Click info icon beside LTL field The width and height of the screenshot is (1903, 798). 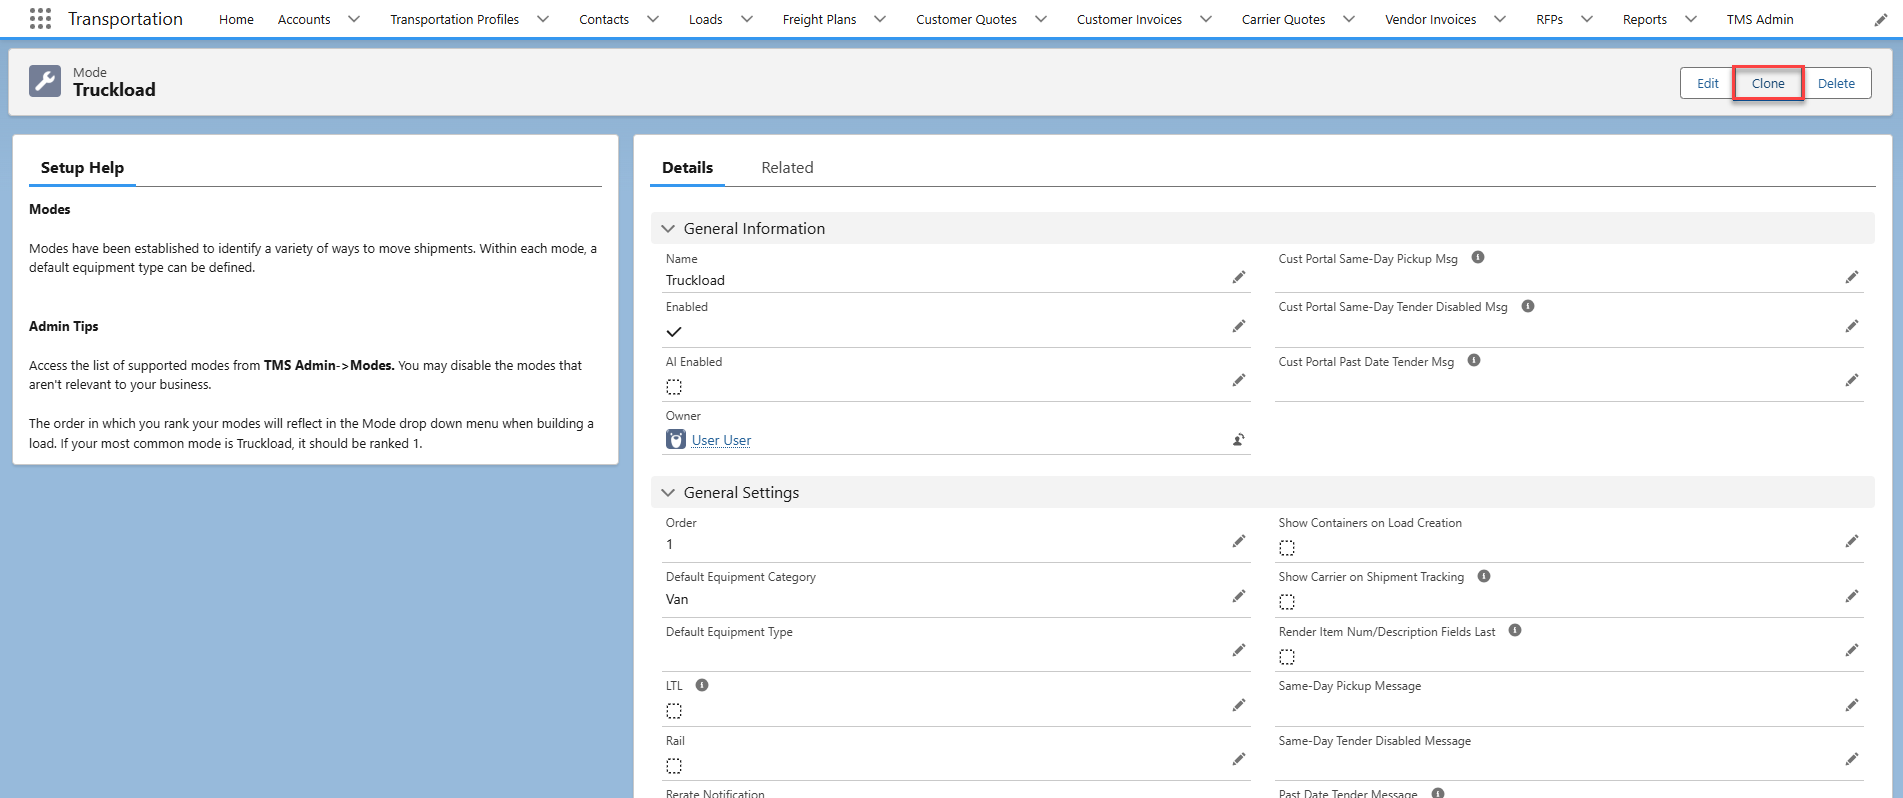tap(702, 685)
